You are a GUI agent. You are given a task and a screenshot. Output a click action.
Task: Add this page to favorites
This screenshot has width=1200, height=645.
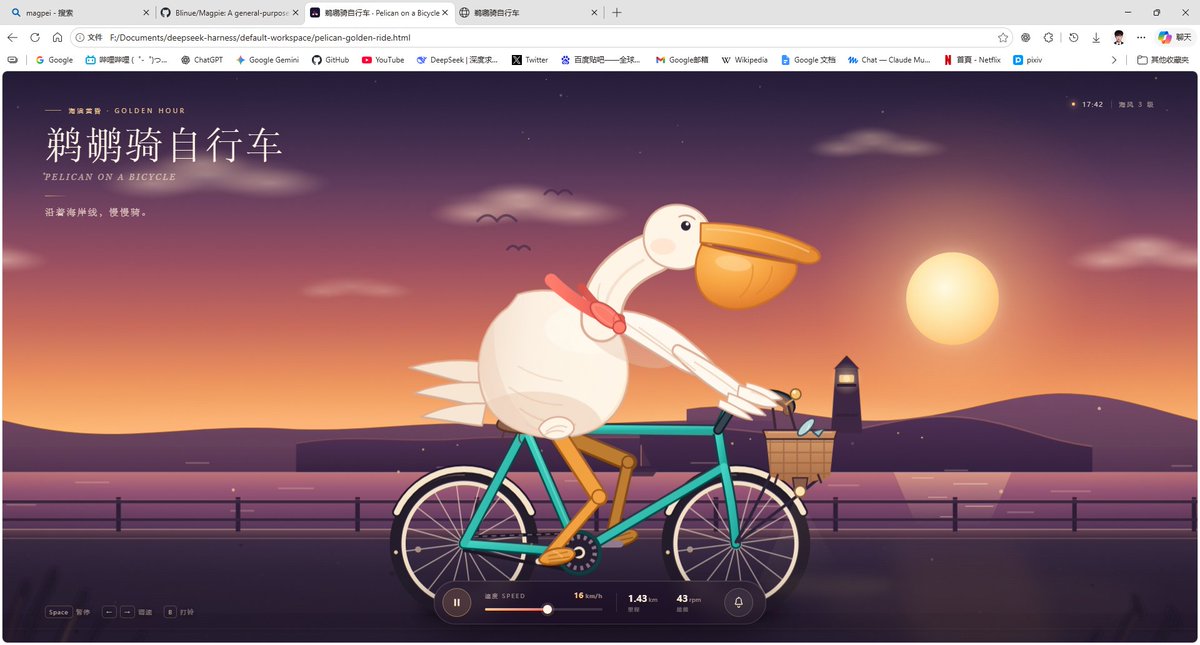coord(1003,37)
